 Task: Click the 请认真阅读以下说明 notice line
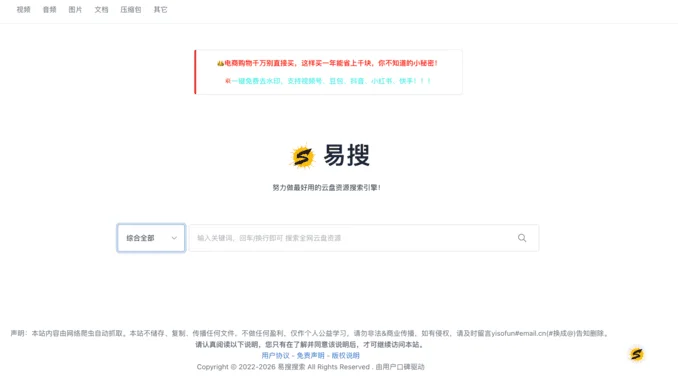pos(310,345)
